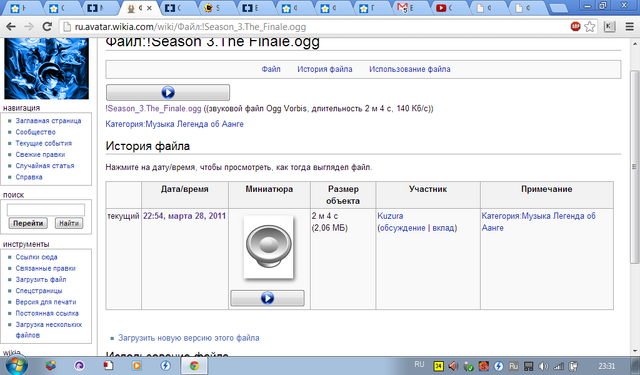Open the Chrome taskbar button
This screenshot has height=375, width=640.
[194, 366]
